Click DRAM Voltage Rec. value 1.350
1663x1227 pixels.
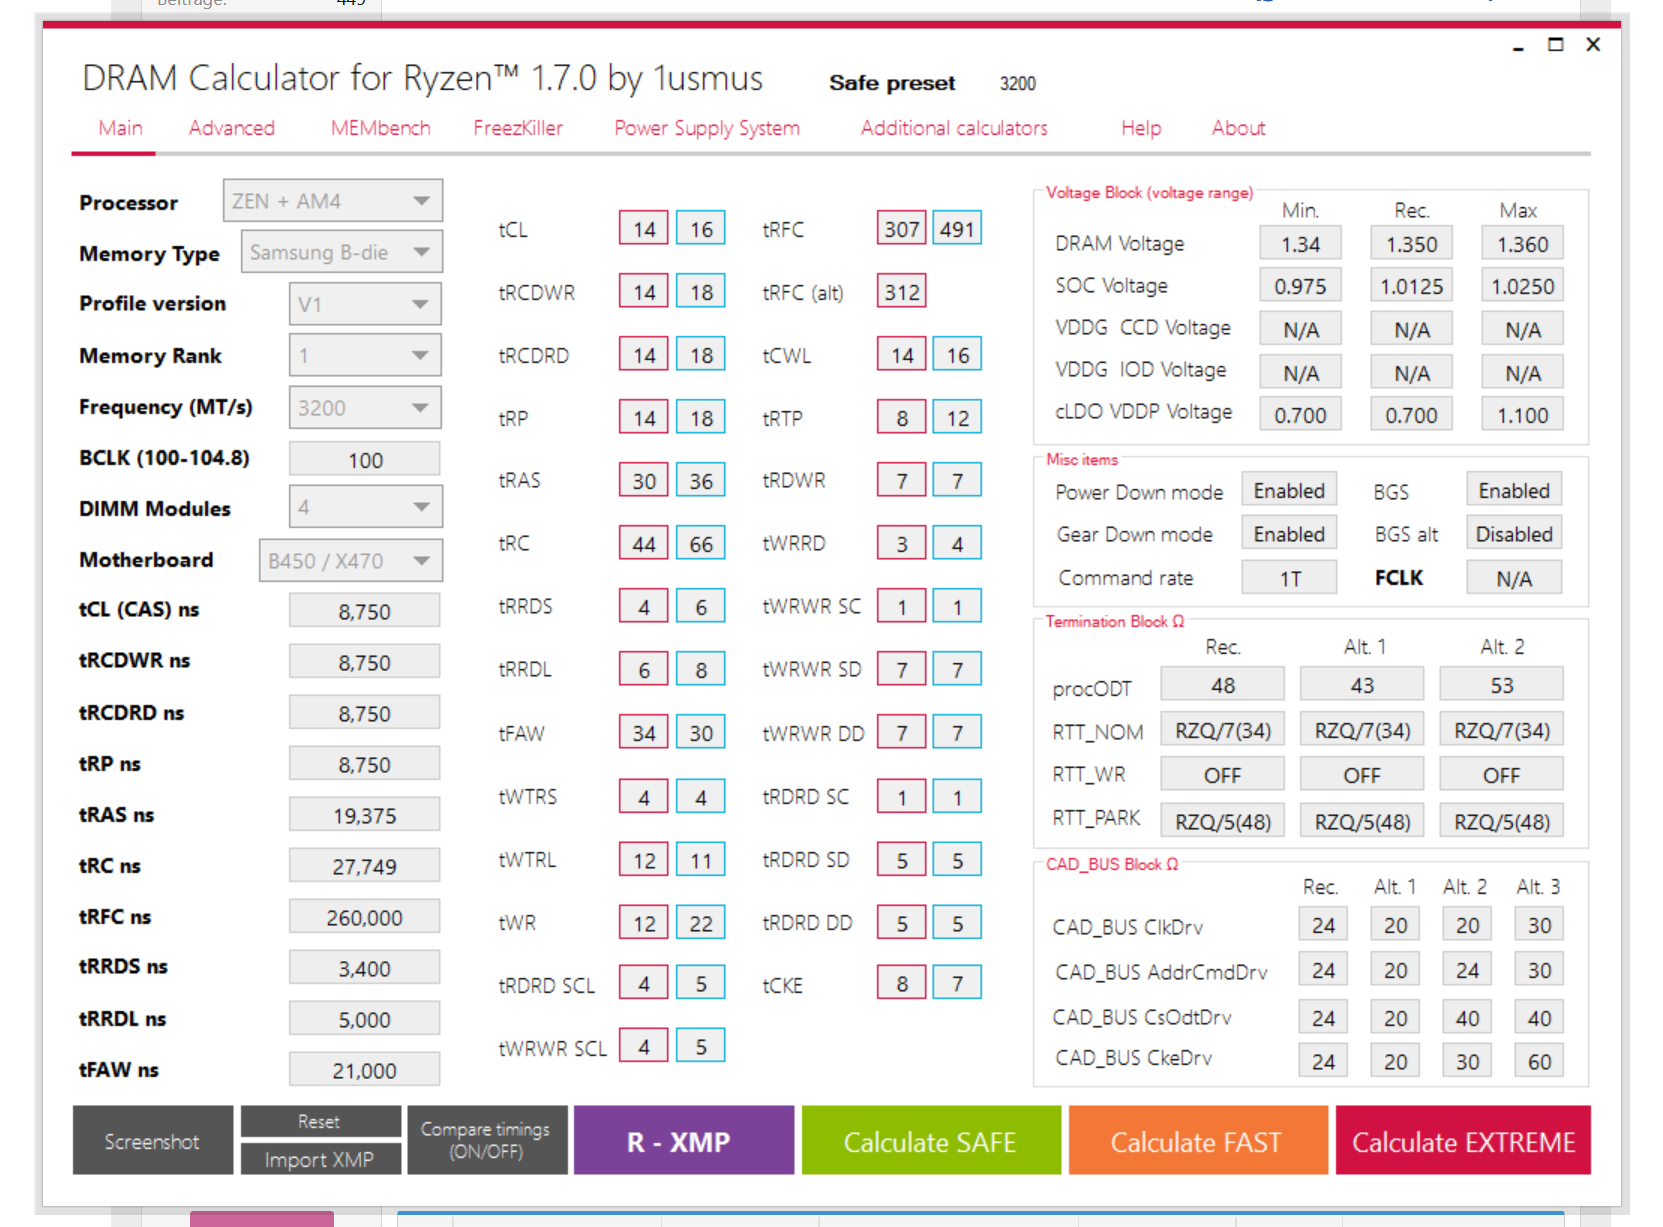[x=1411, y=244]
